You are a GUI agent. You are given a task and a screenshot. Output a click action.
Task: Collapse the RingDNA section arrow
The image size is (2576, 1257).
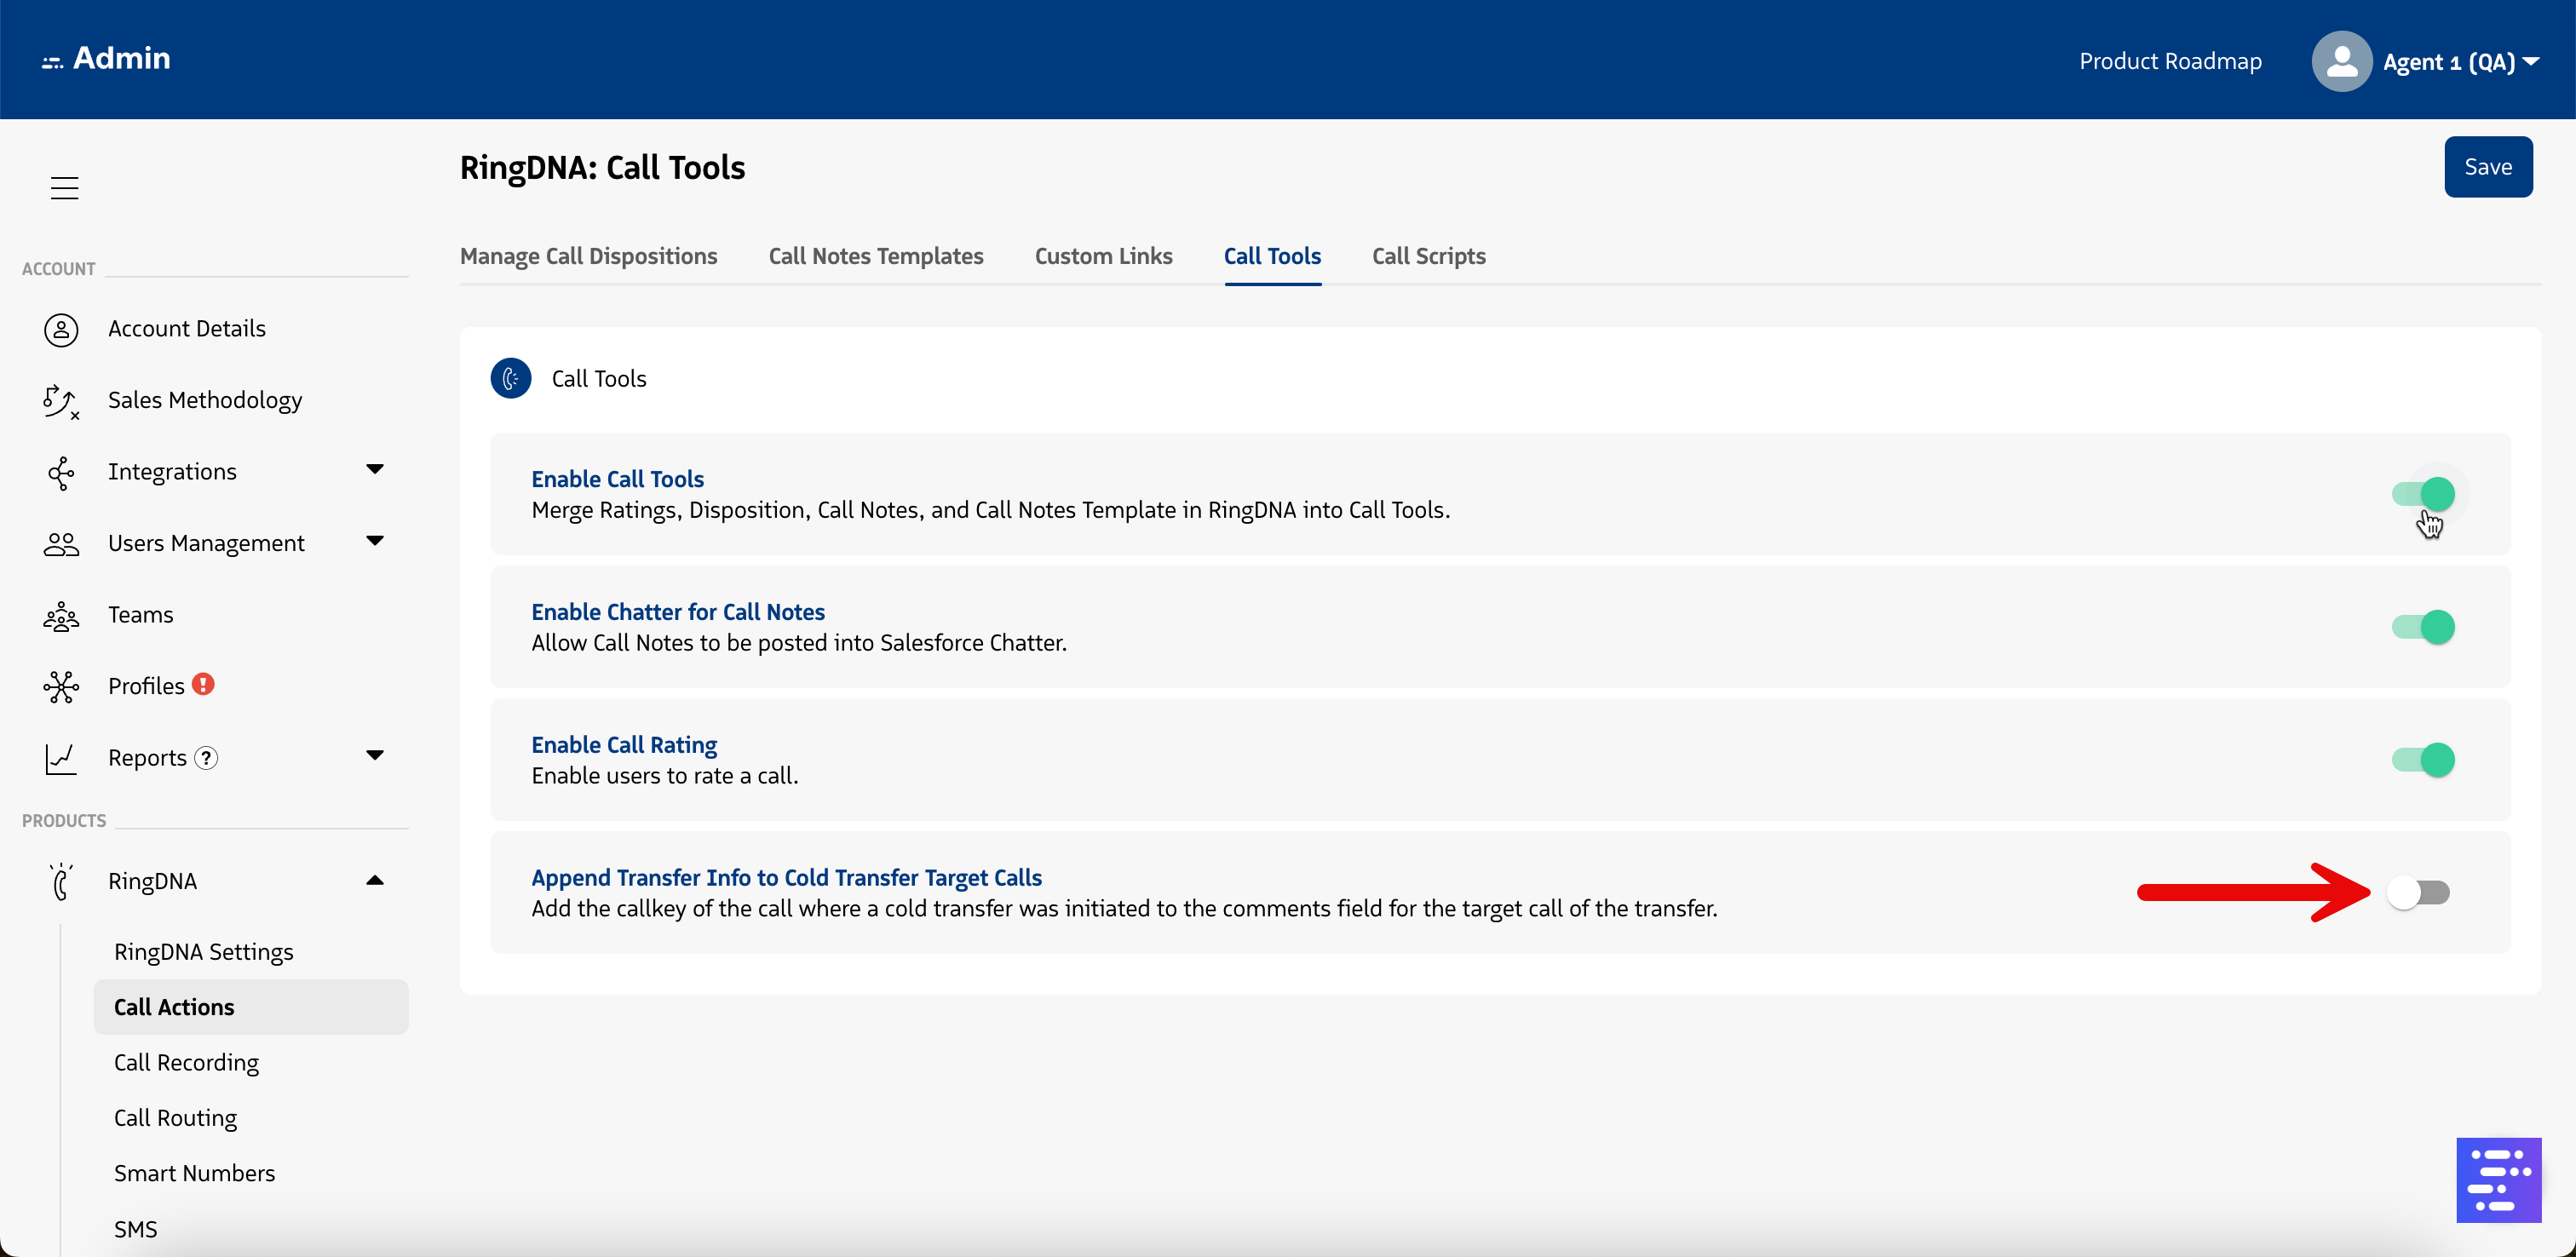pos(375,881)
